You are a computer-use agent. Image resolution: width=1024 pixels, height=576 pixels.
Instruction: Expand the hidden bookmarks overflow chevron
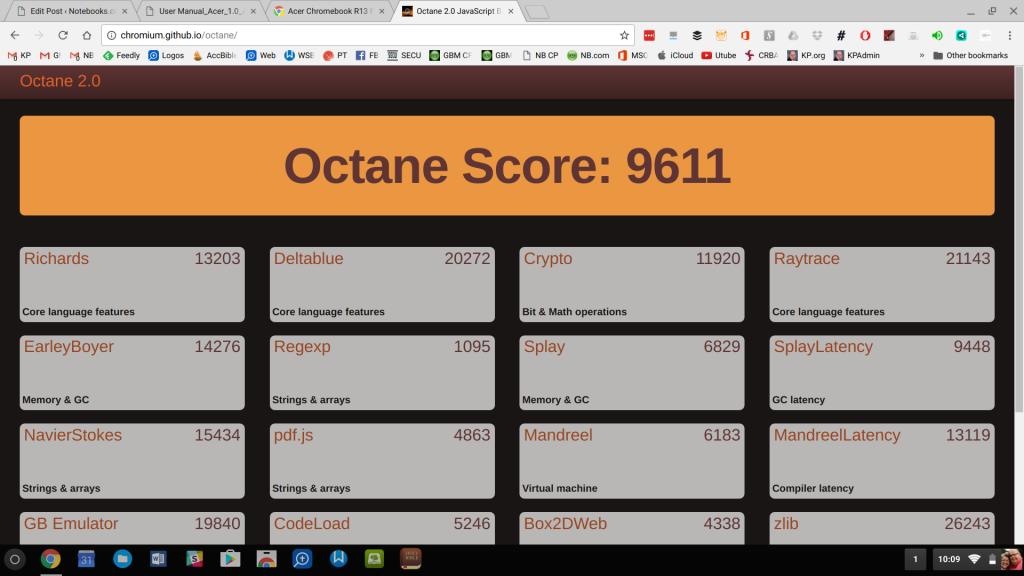tap(921, 56)
